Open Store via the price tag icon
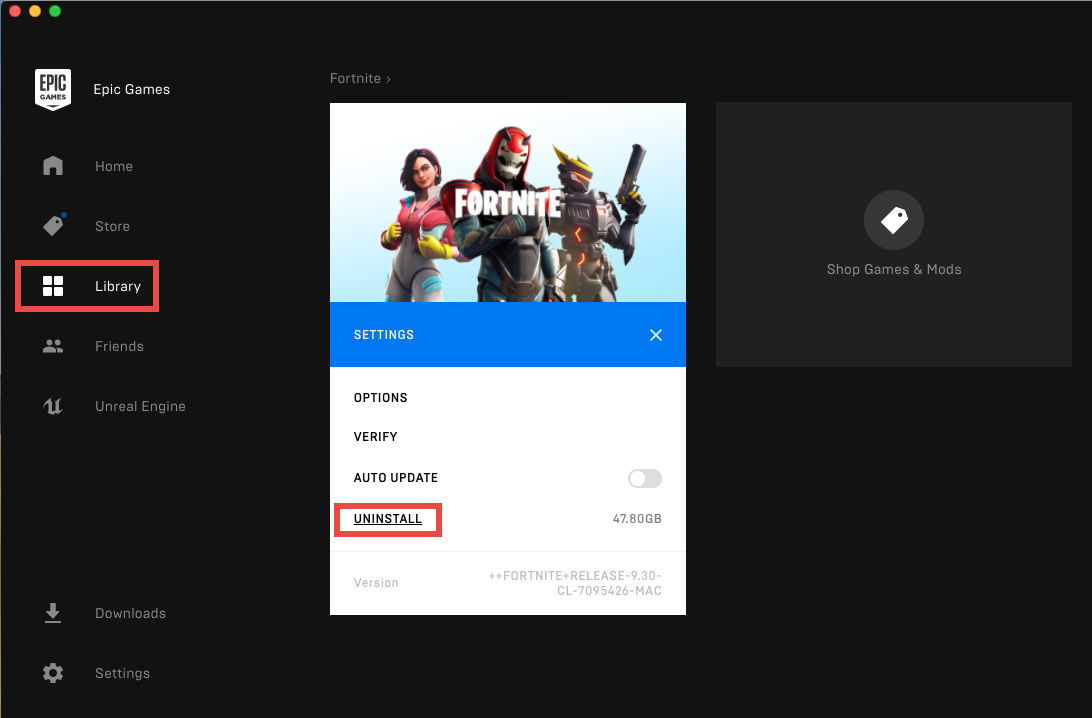The width and height of the screenshot is (1092, 718). click(53, 226)
